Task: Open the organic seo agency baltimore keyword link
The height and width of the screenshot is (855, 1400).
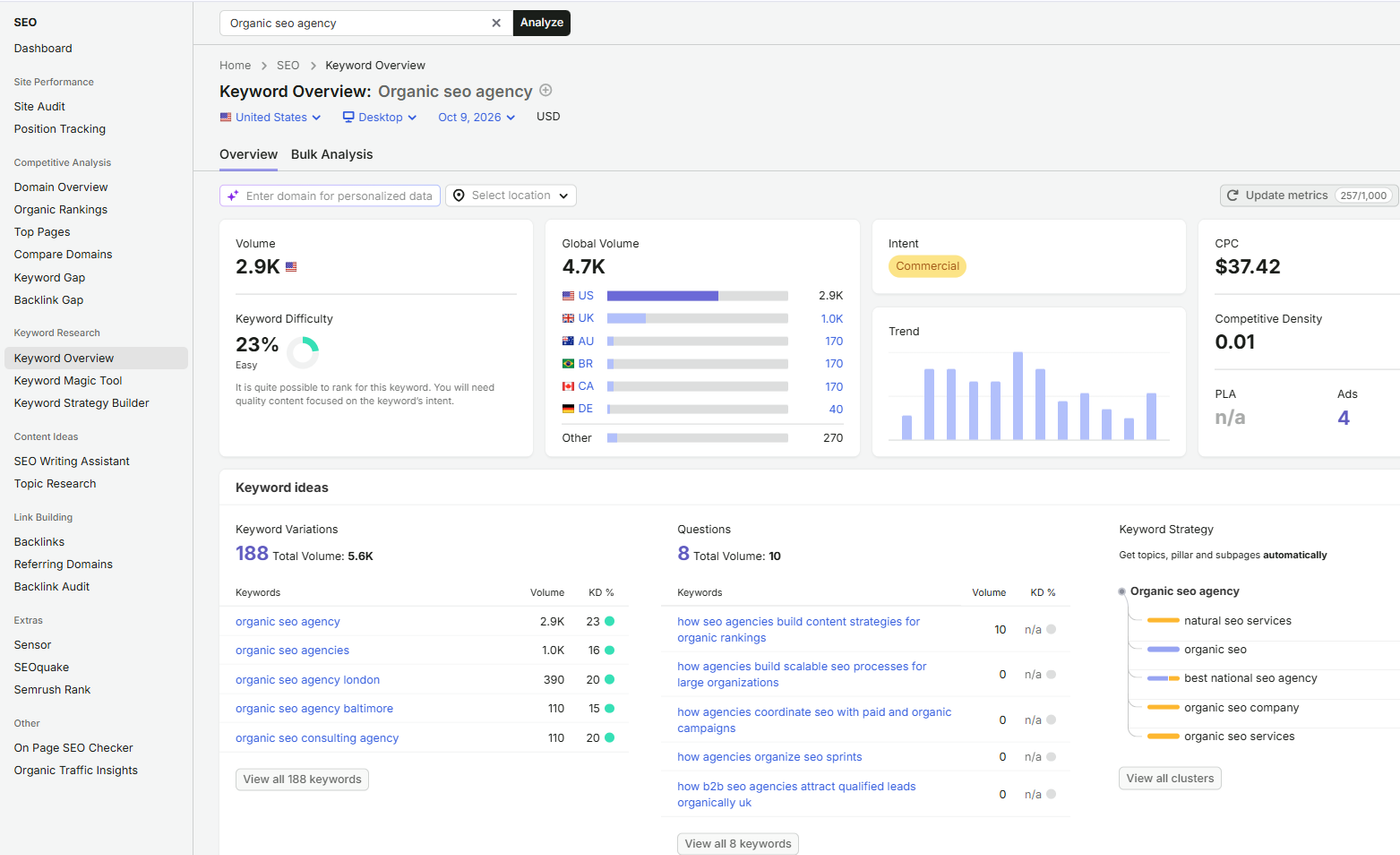Action: click(314, 709)
